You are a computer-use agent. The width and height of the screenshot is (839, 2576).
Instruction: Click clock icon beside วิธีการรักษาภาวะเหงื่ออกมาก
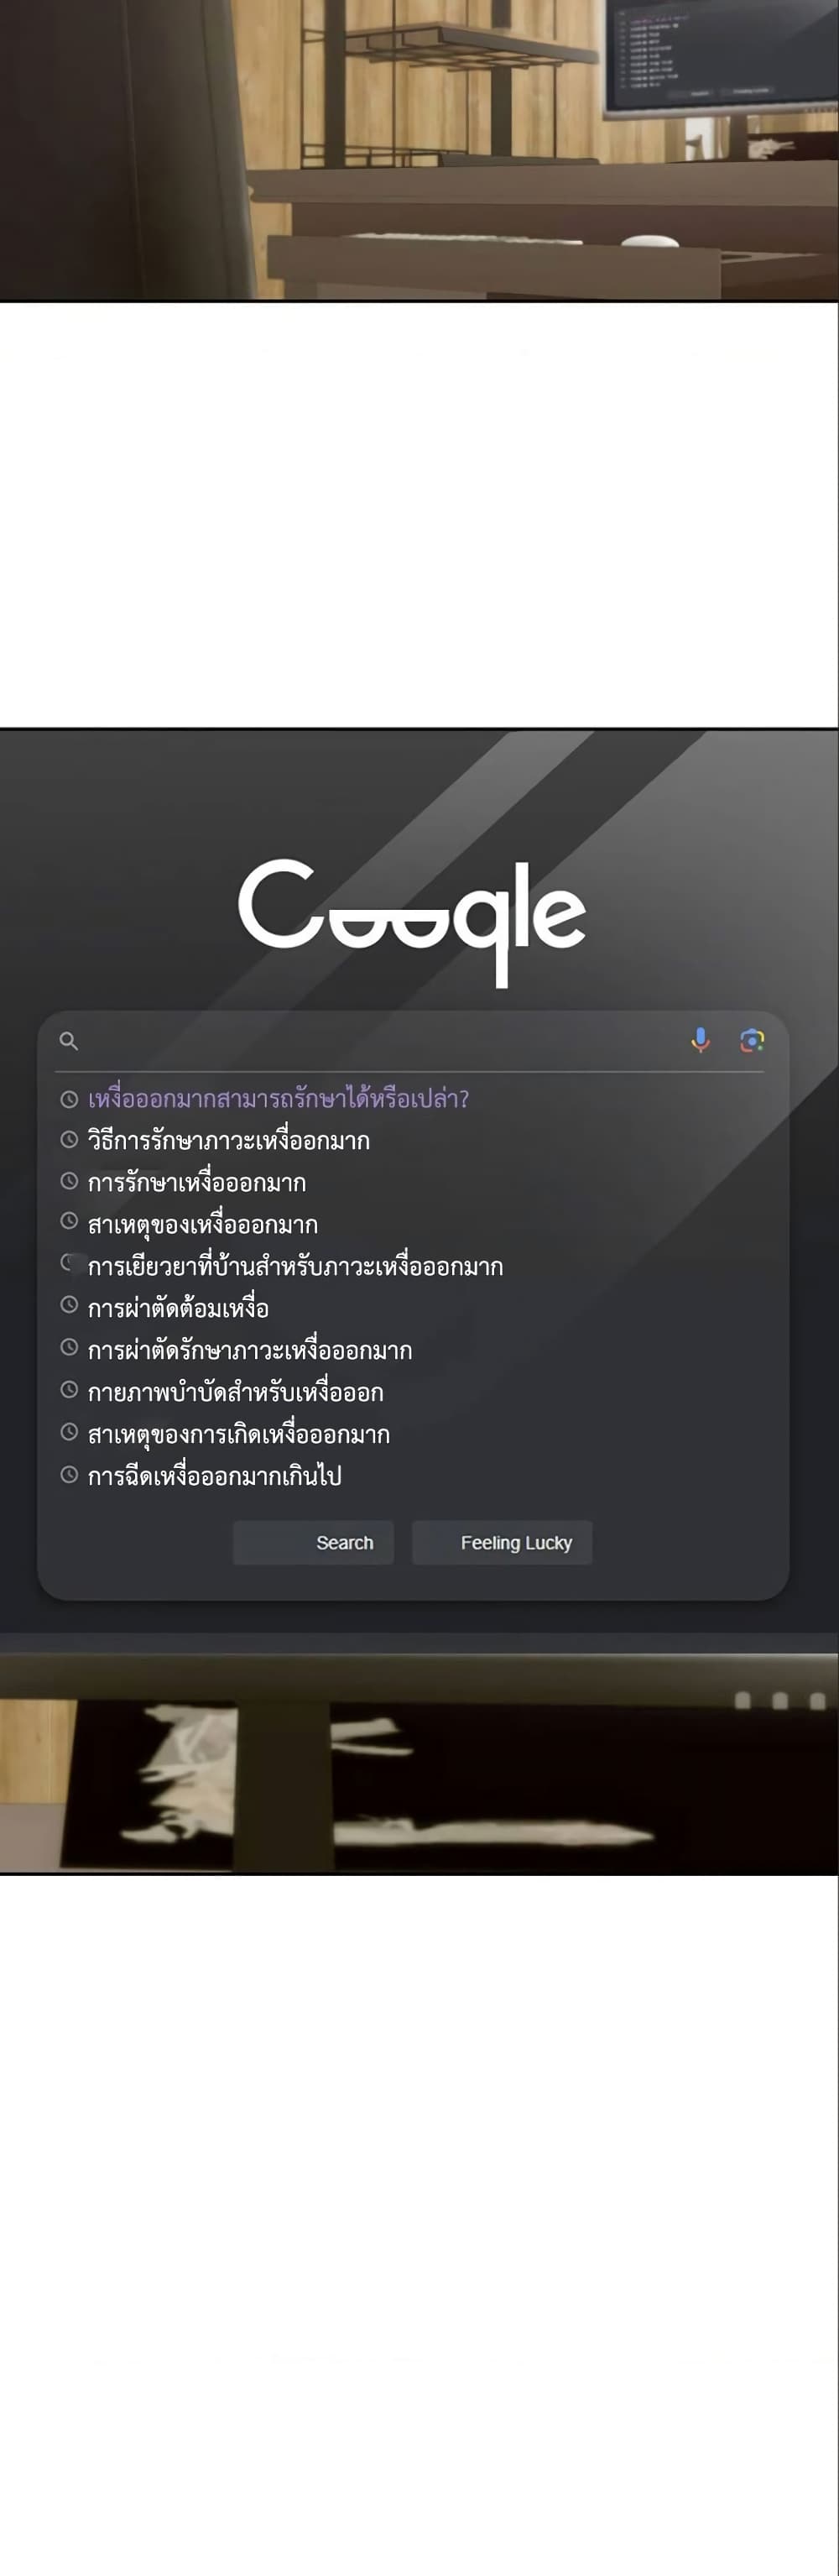(69, 1139)
